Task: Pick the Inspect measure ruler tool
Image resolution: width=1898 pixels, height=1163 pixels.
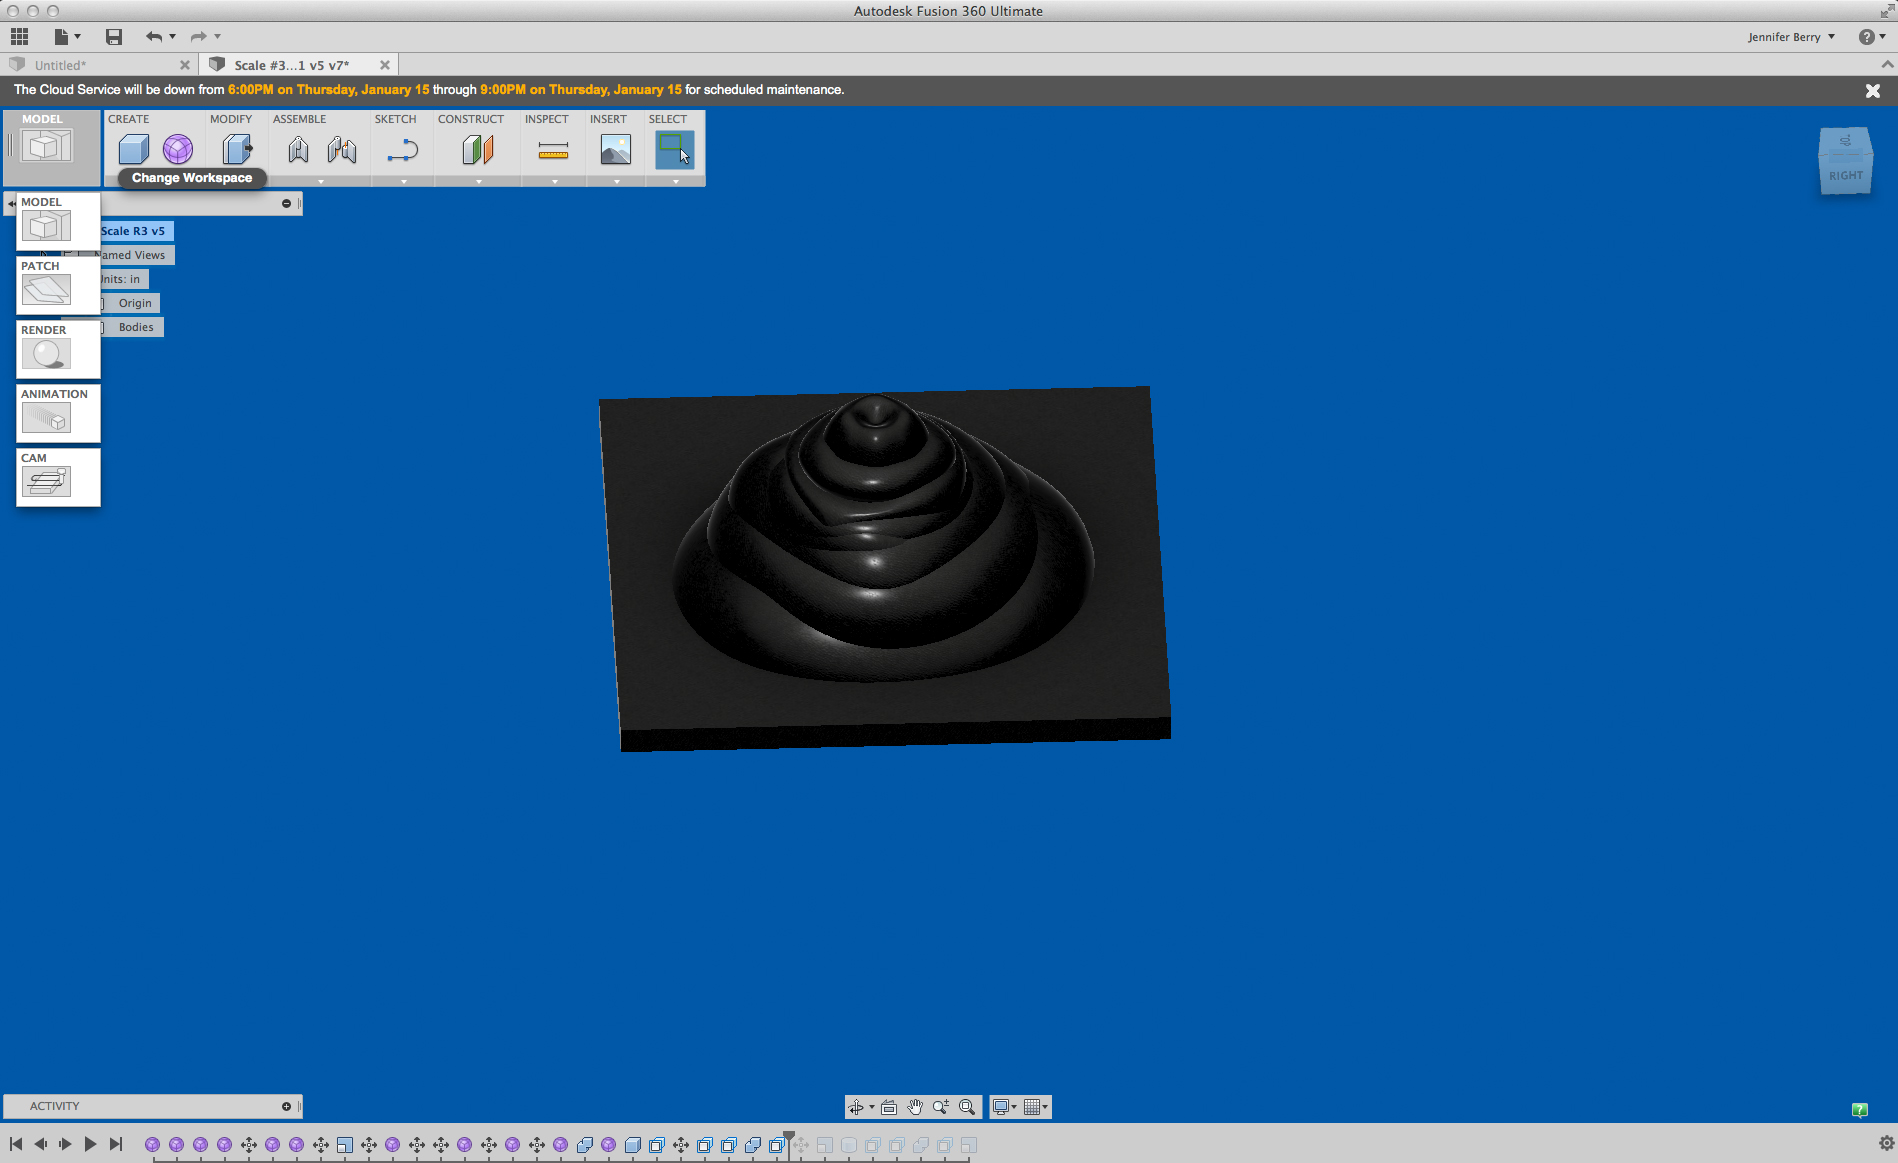Action: 553,150
